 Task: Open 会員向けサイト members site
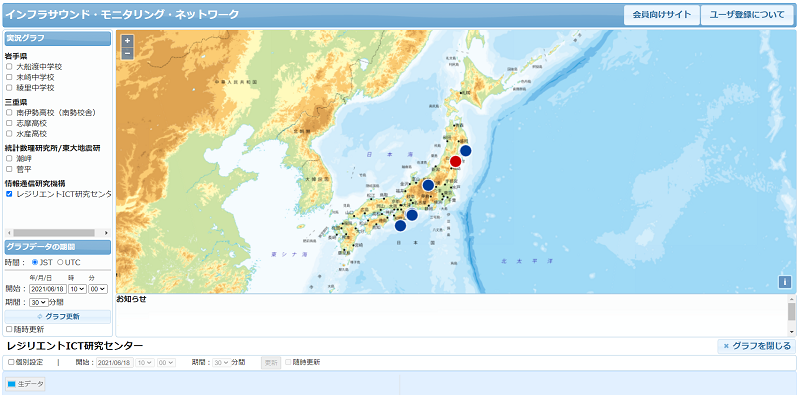pyautogui.click(x=662, y=15)
